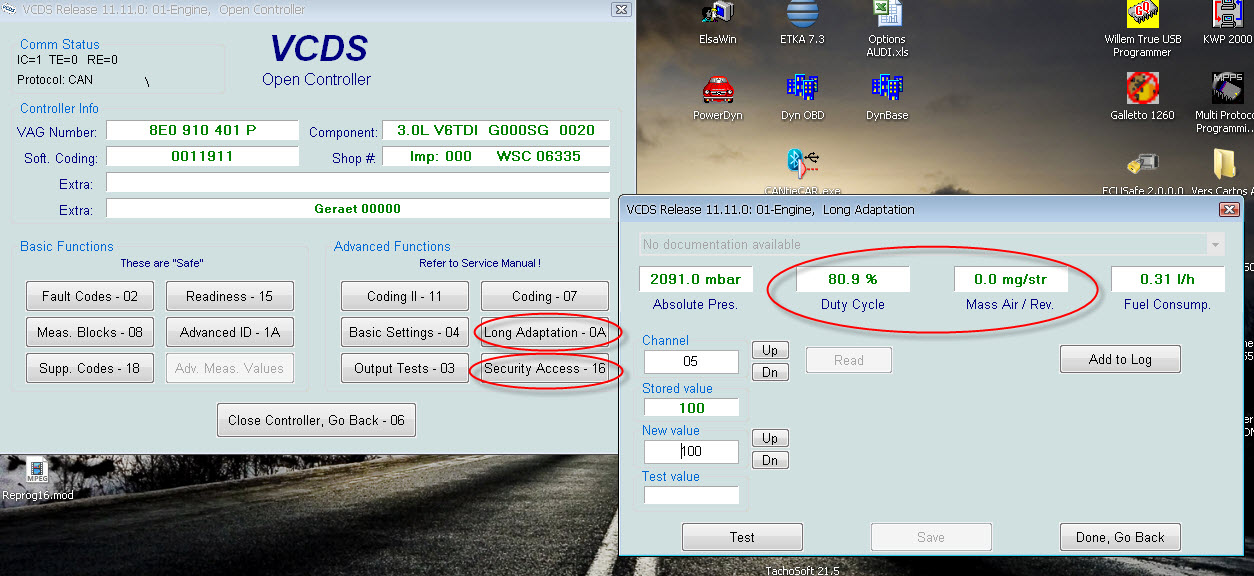This screenshot has width=1254, height=576.
Task: Open Options AUDI.xls spreadsheet icon
Action: pos(886,18)
